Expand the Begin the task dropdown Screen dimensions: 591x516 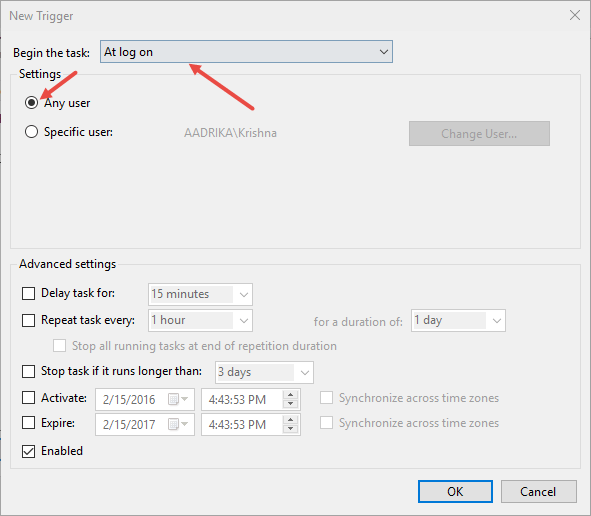tap(246, 52)
